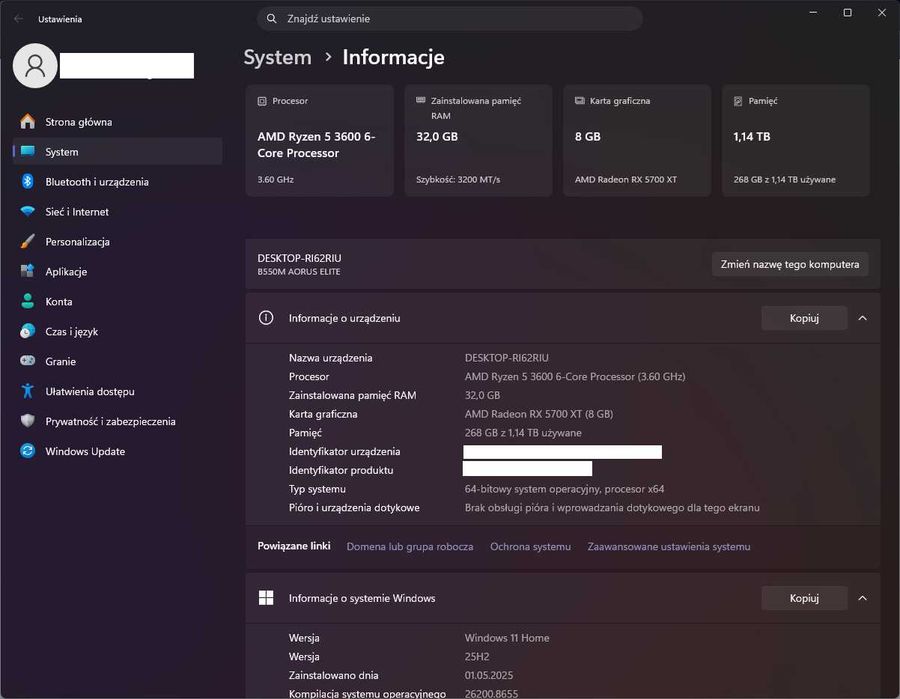Click the Windows Update sync icon
Viewport: 900px width, 699px height.
click(x=28, y=451)
